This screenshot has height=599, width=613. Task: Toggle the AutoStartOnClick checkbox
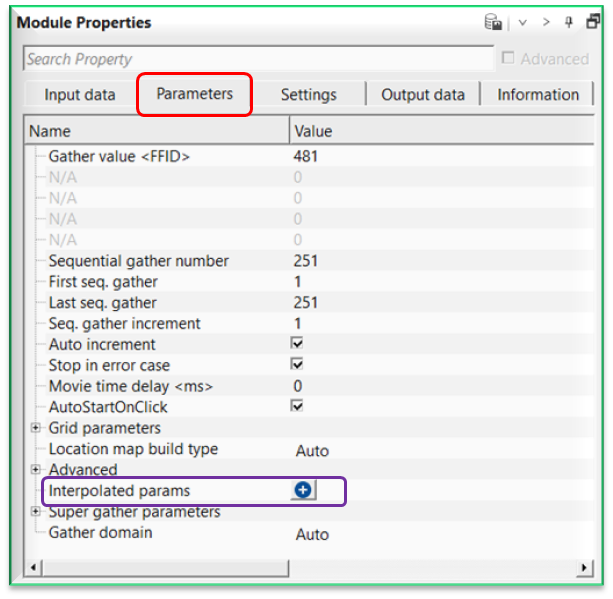(296, 406)
